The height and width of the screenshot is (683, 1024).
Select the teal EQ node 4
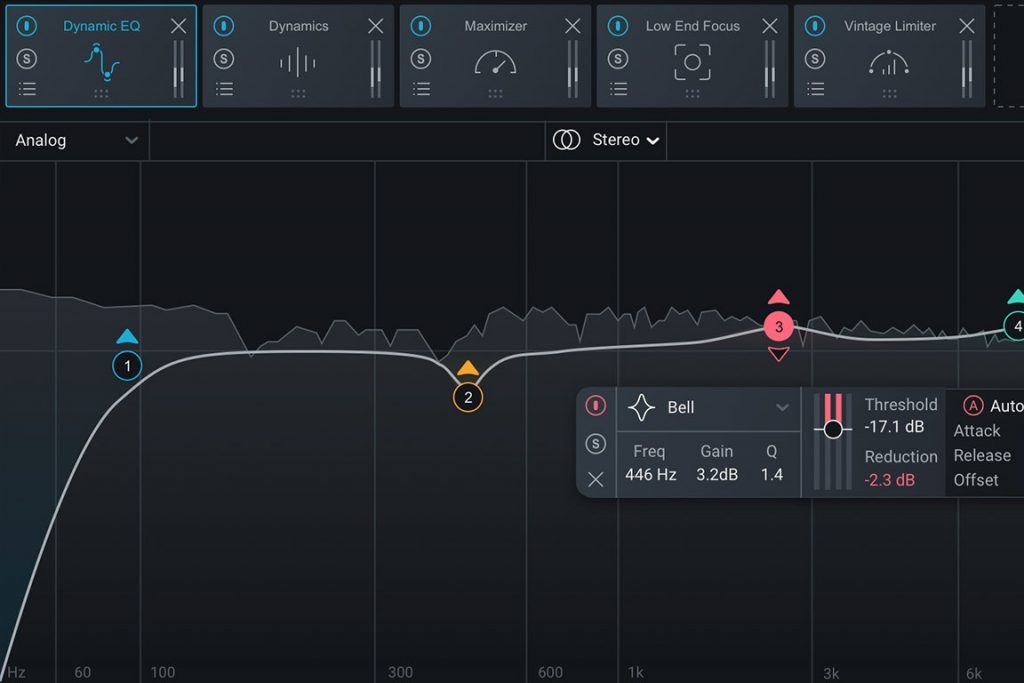pos(1015,326)
